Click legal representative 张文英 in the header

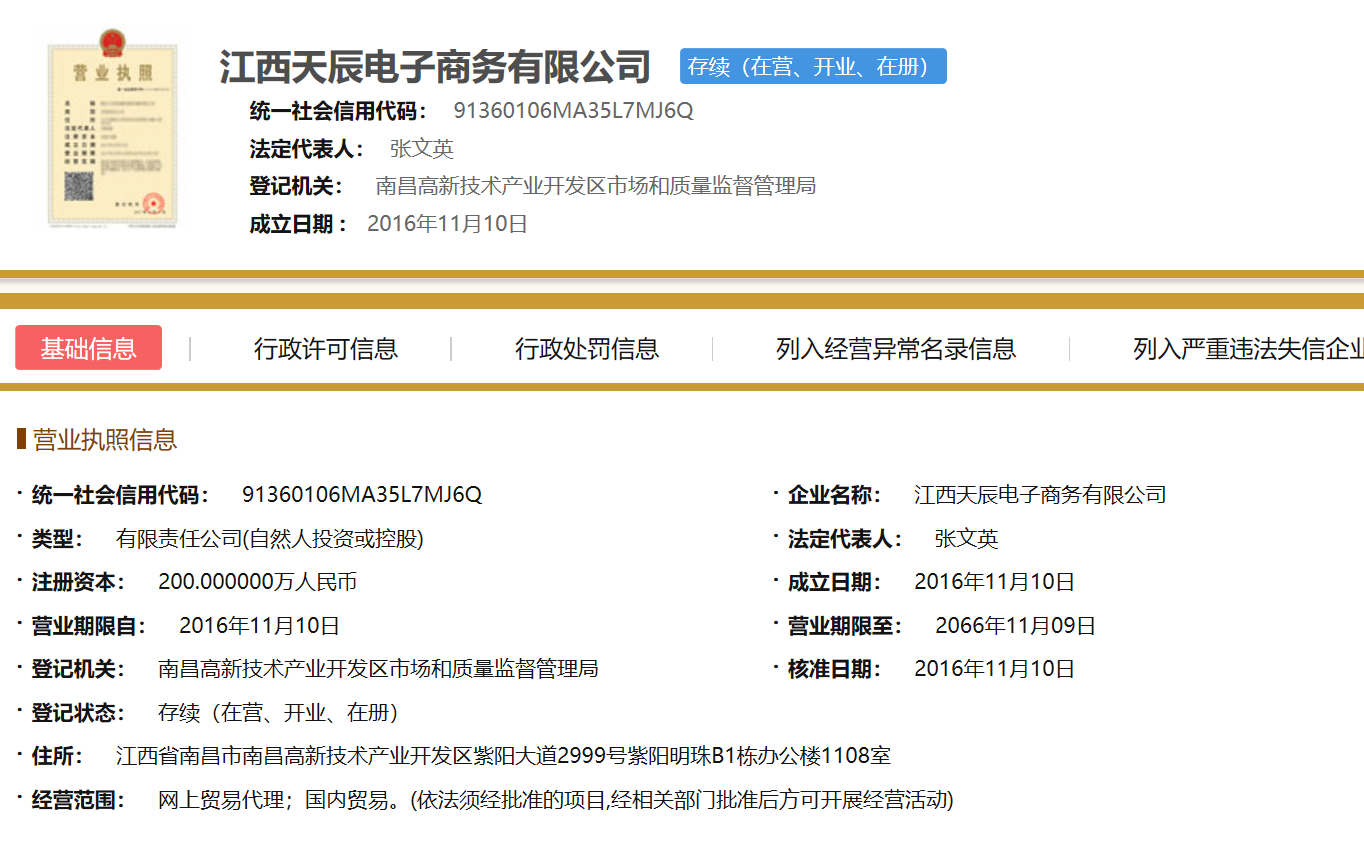pos(421,149)
